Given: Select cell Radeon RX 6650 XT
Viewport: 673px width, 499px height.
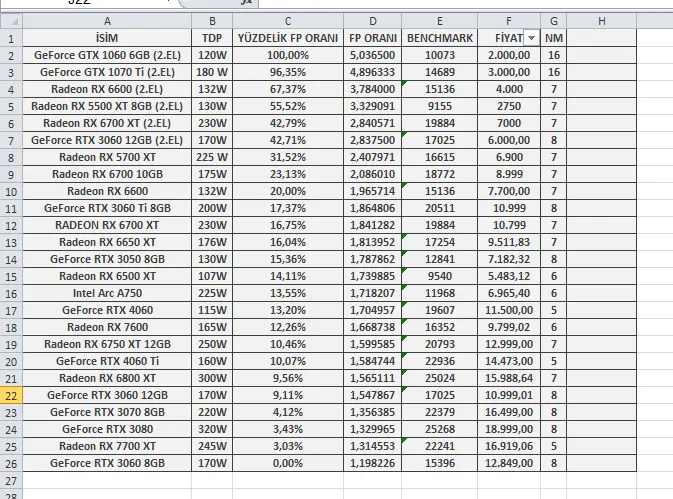Looking at the screenshot, I should click(107, 242).
